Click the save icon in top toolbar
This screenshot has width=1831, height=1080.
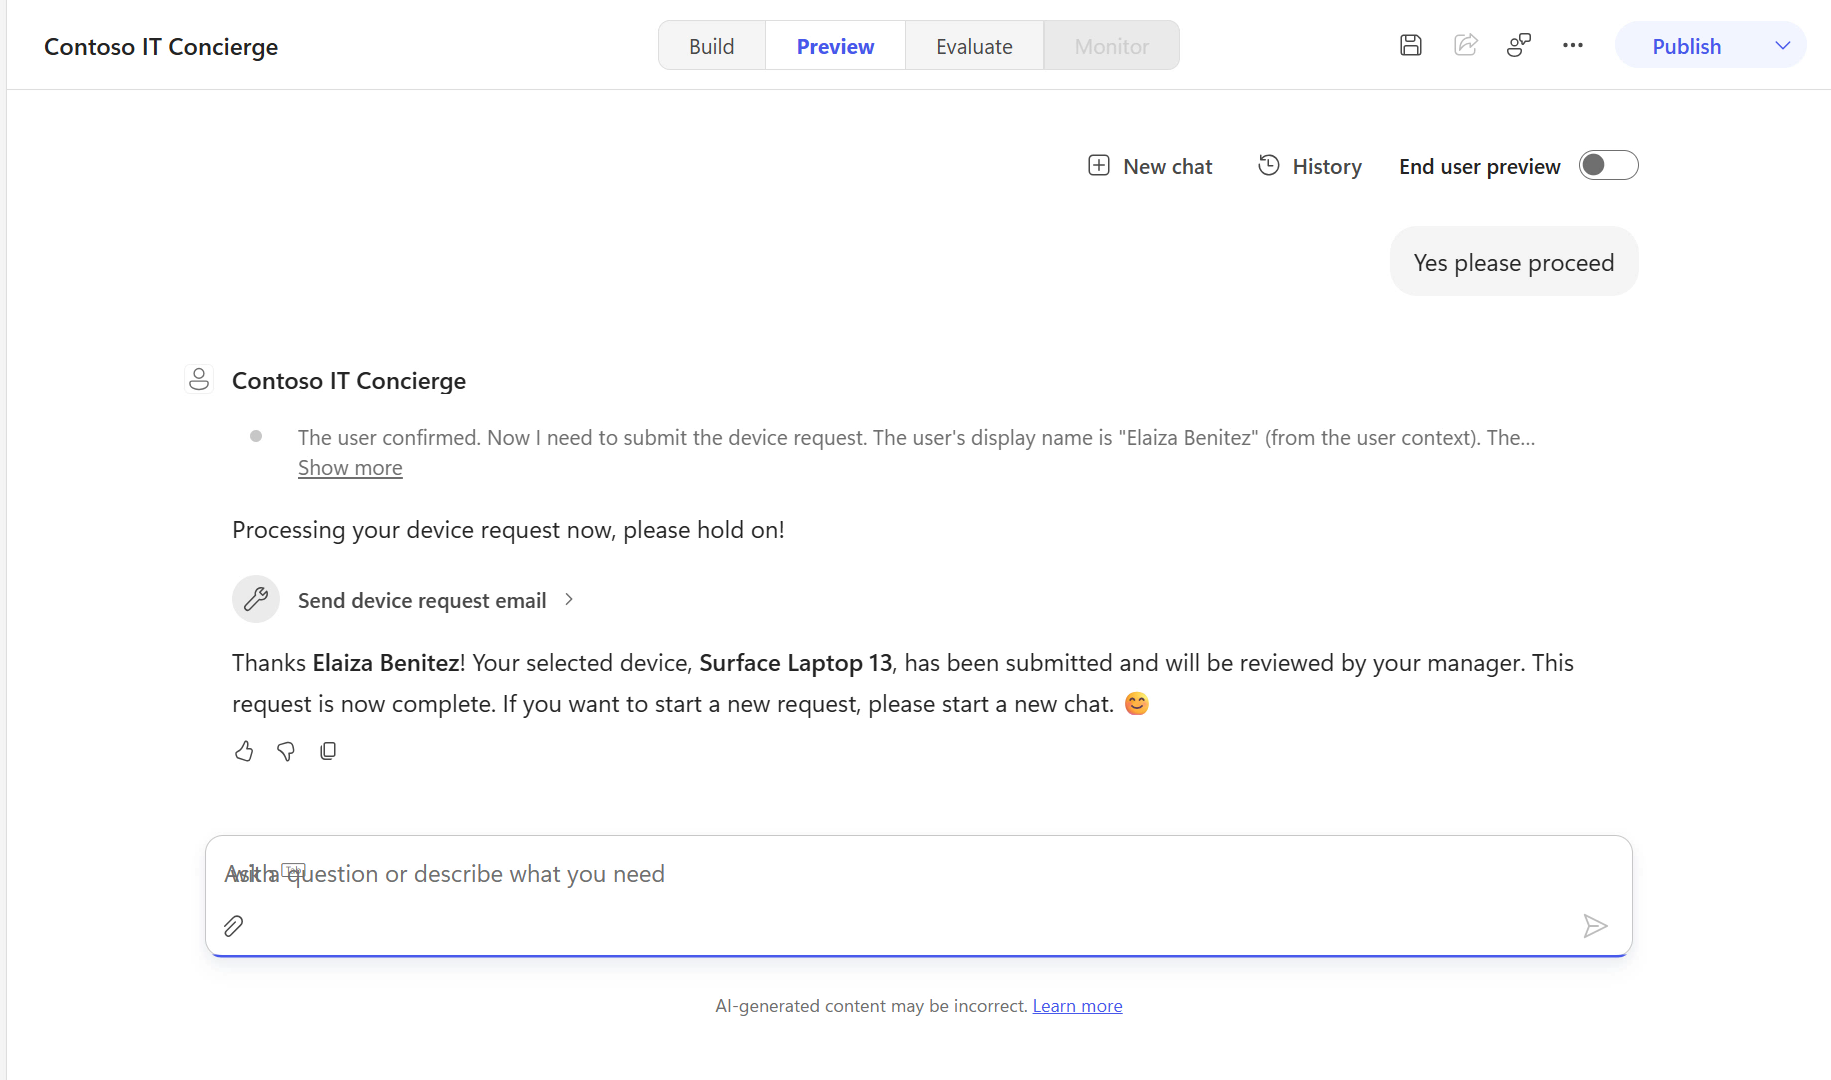[1410, 45]
